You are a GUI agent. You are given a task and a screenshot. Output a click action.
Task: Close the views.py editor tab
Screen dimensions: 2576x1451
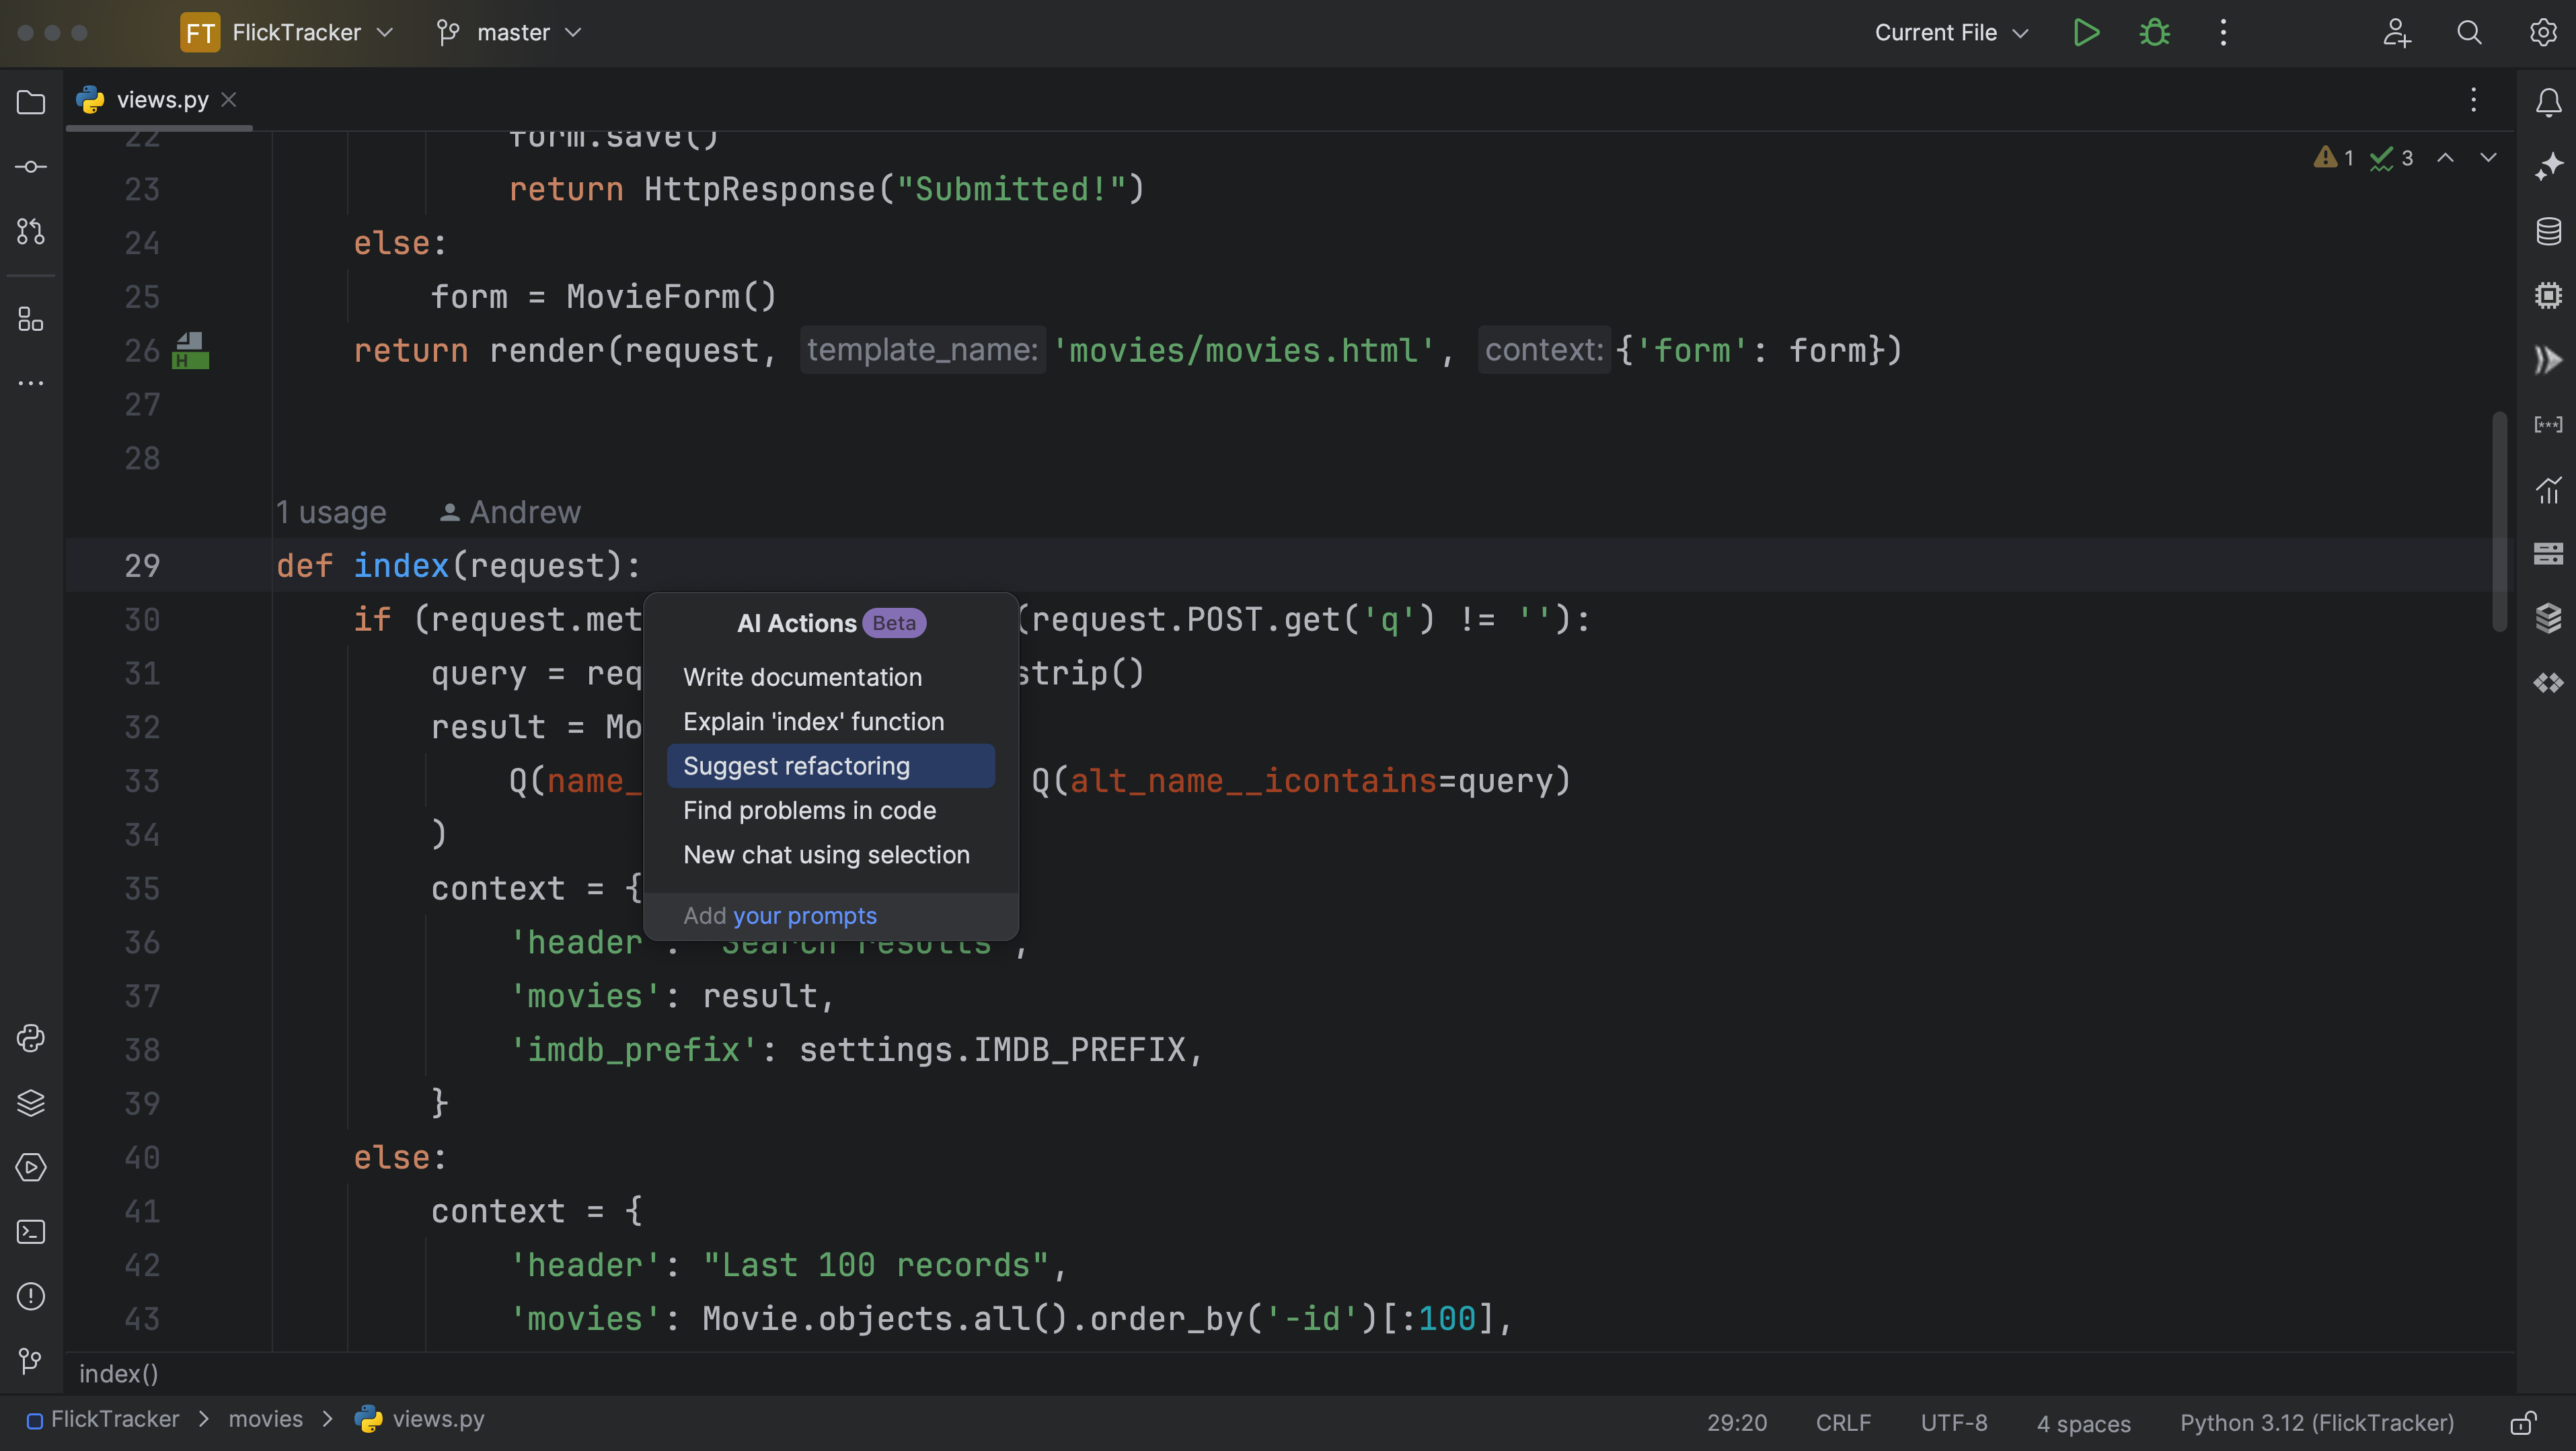229,99
